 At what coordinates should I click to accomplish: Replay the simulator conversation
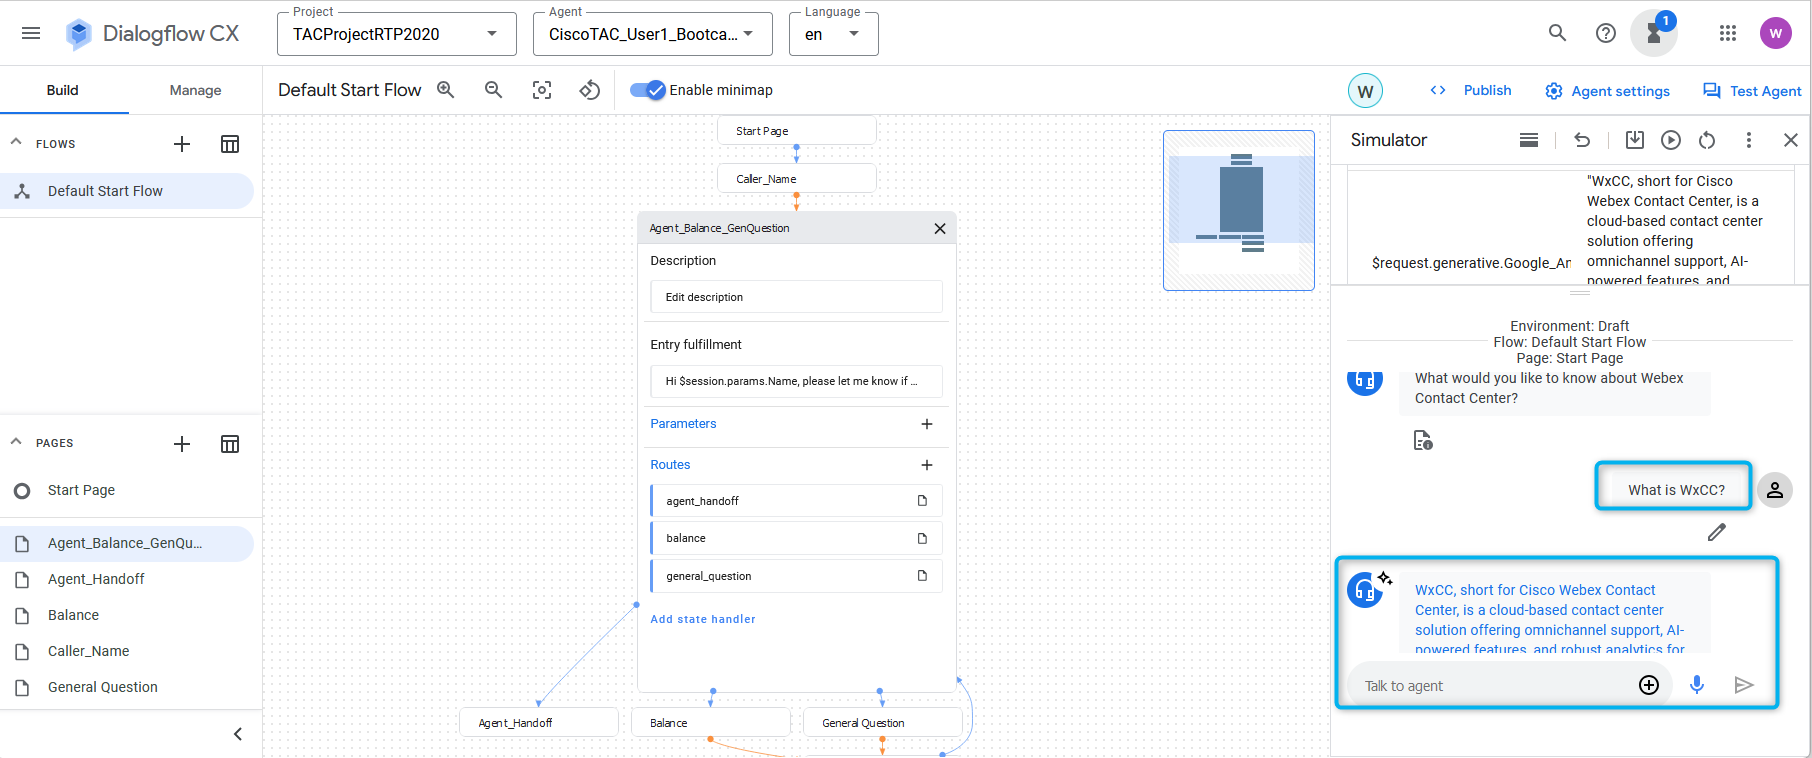pos(1671,140)
